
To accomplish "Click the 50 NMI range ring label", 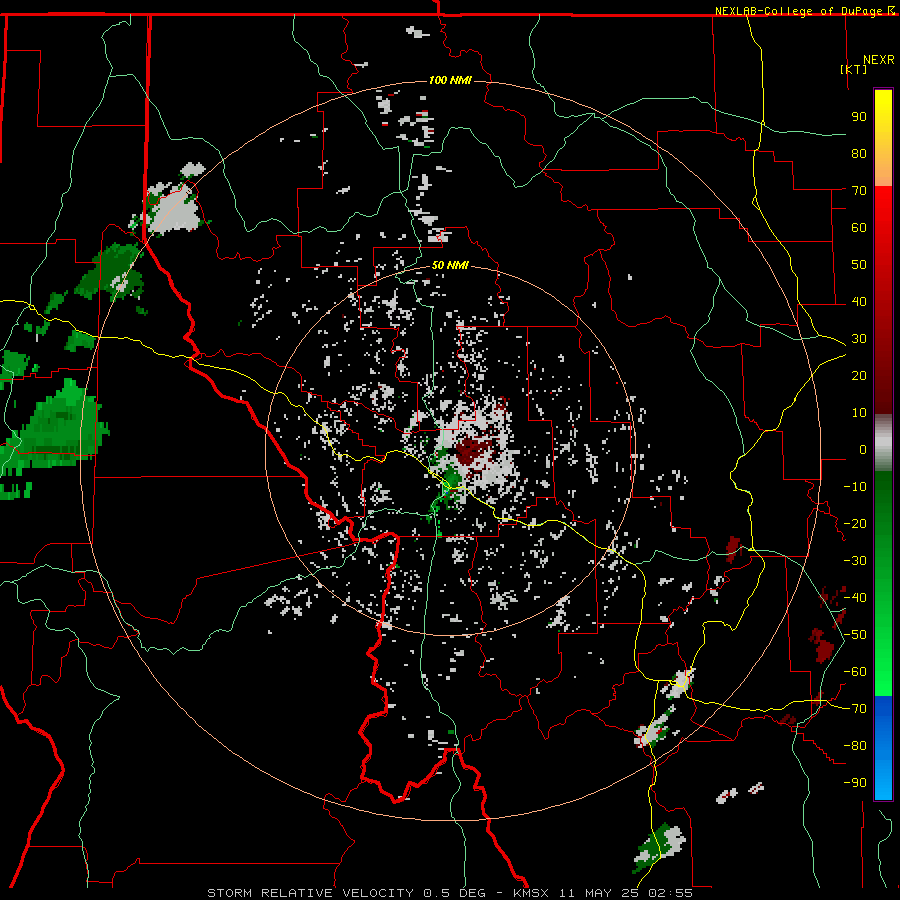I will [x=450, y=265].
